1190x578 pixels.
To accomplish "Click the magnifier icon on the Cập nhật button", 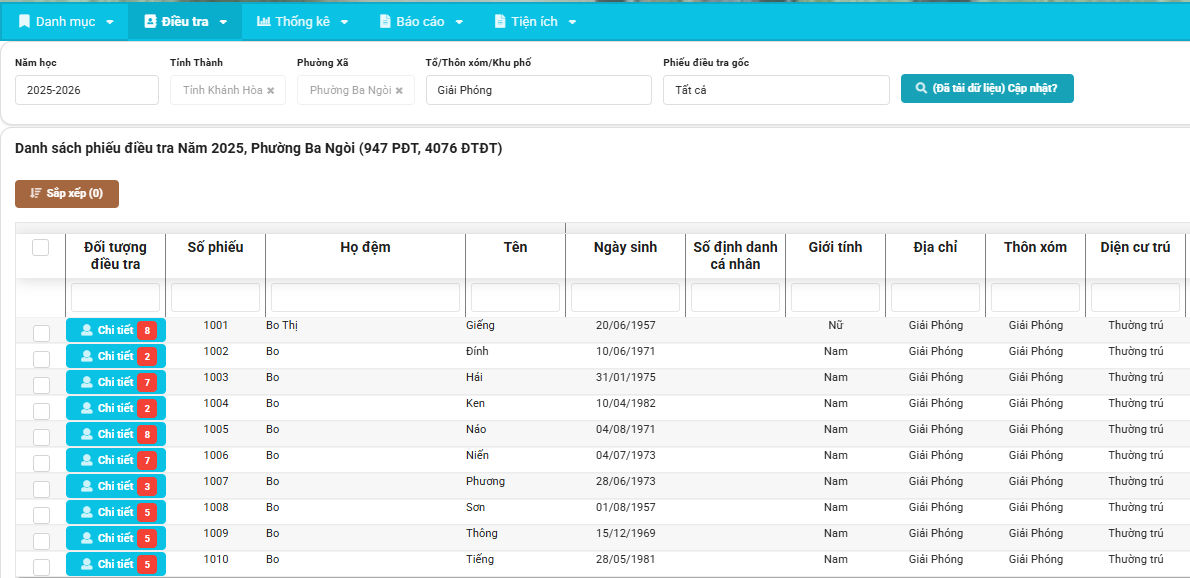I will pyautogui.click(x=921, y=88).
